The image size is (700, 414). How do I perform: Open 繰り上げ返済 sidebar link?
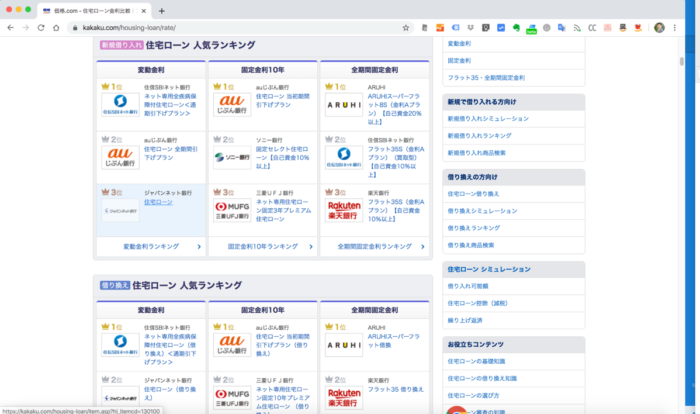(x=465, y=320)
